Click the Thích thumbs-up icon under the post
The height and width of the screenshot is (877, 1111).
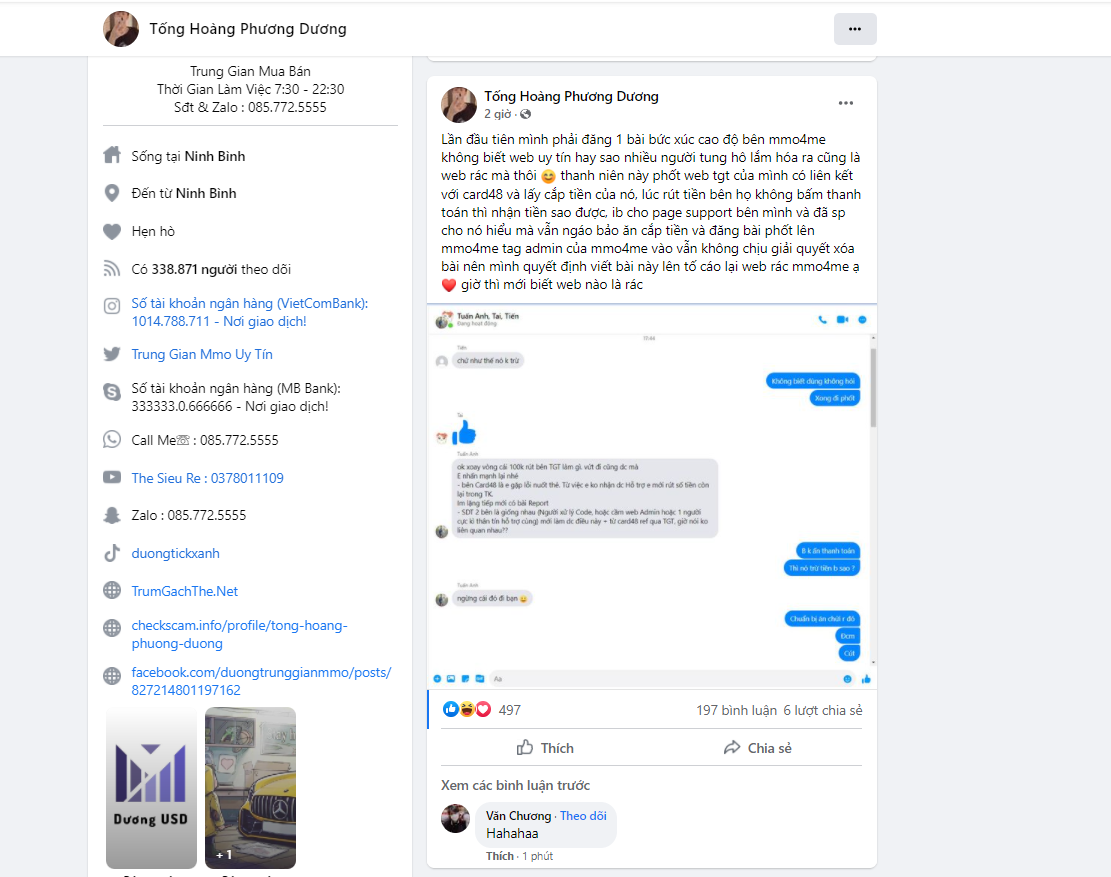524,747
